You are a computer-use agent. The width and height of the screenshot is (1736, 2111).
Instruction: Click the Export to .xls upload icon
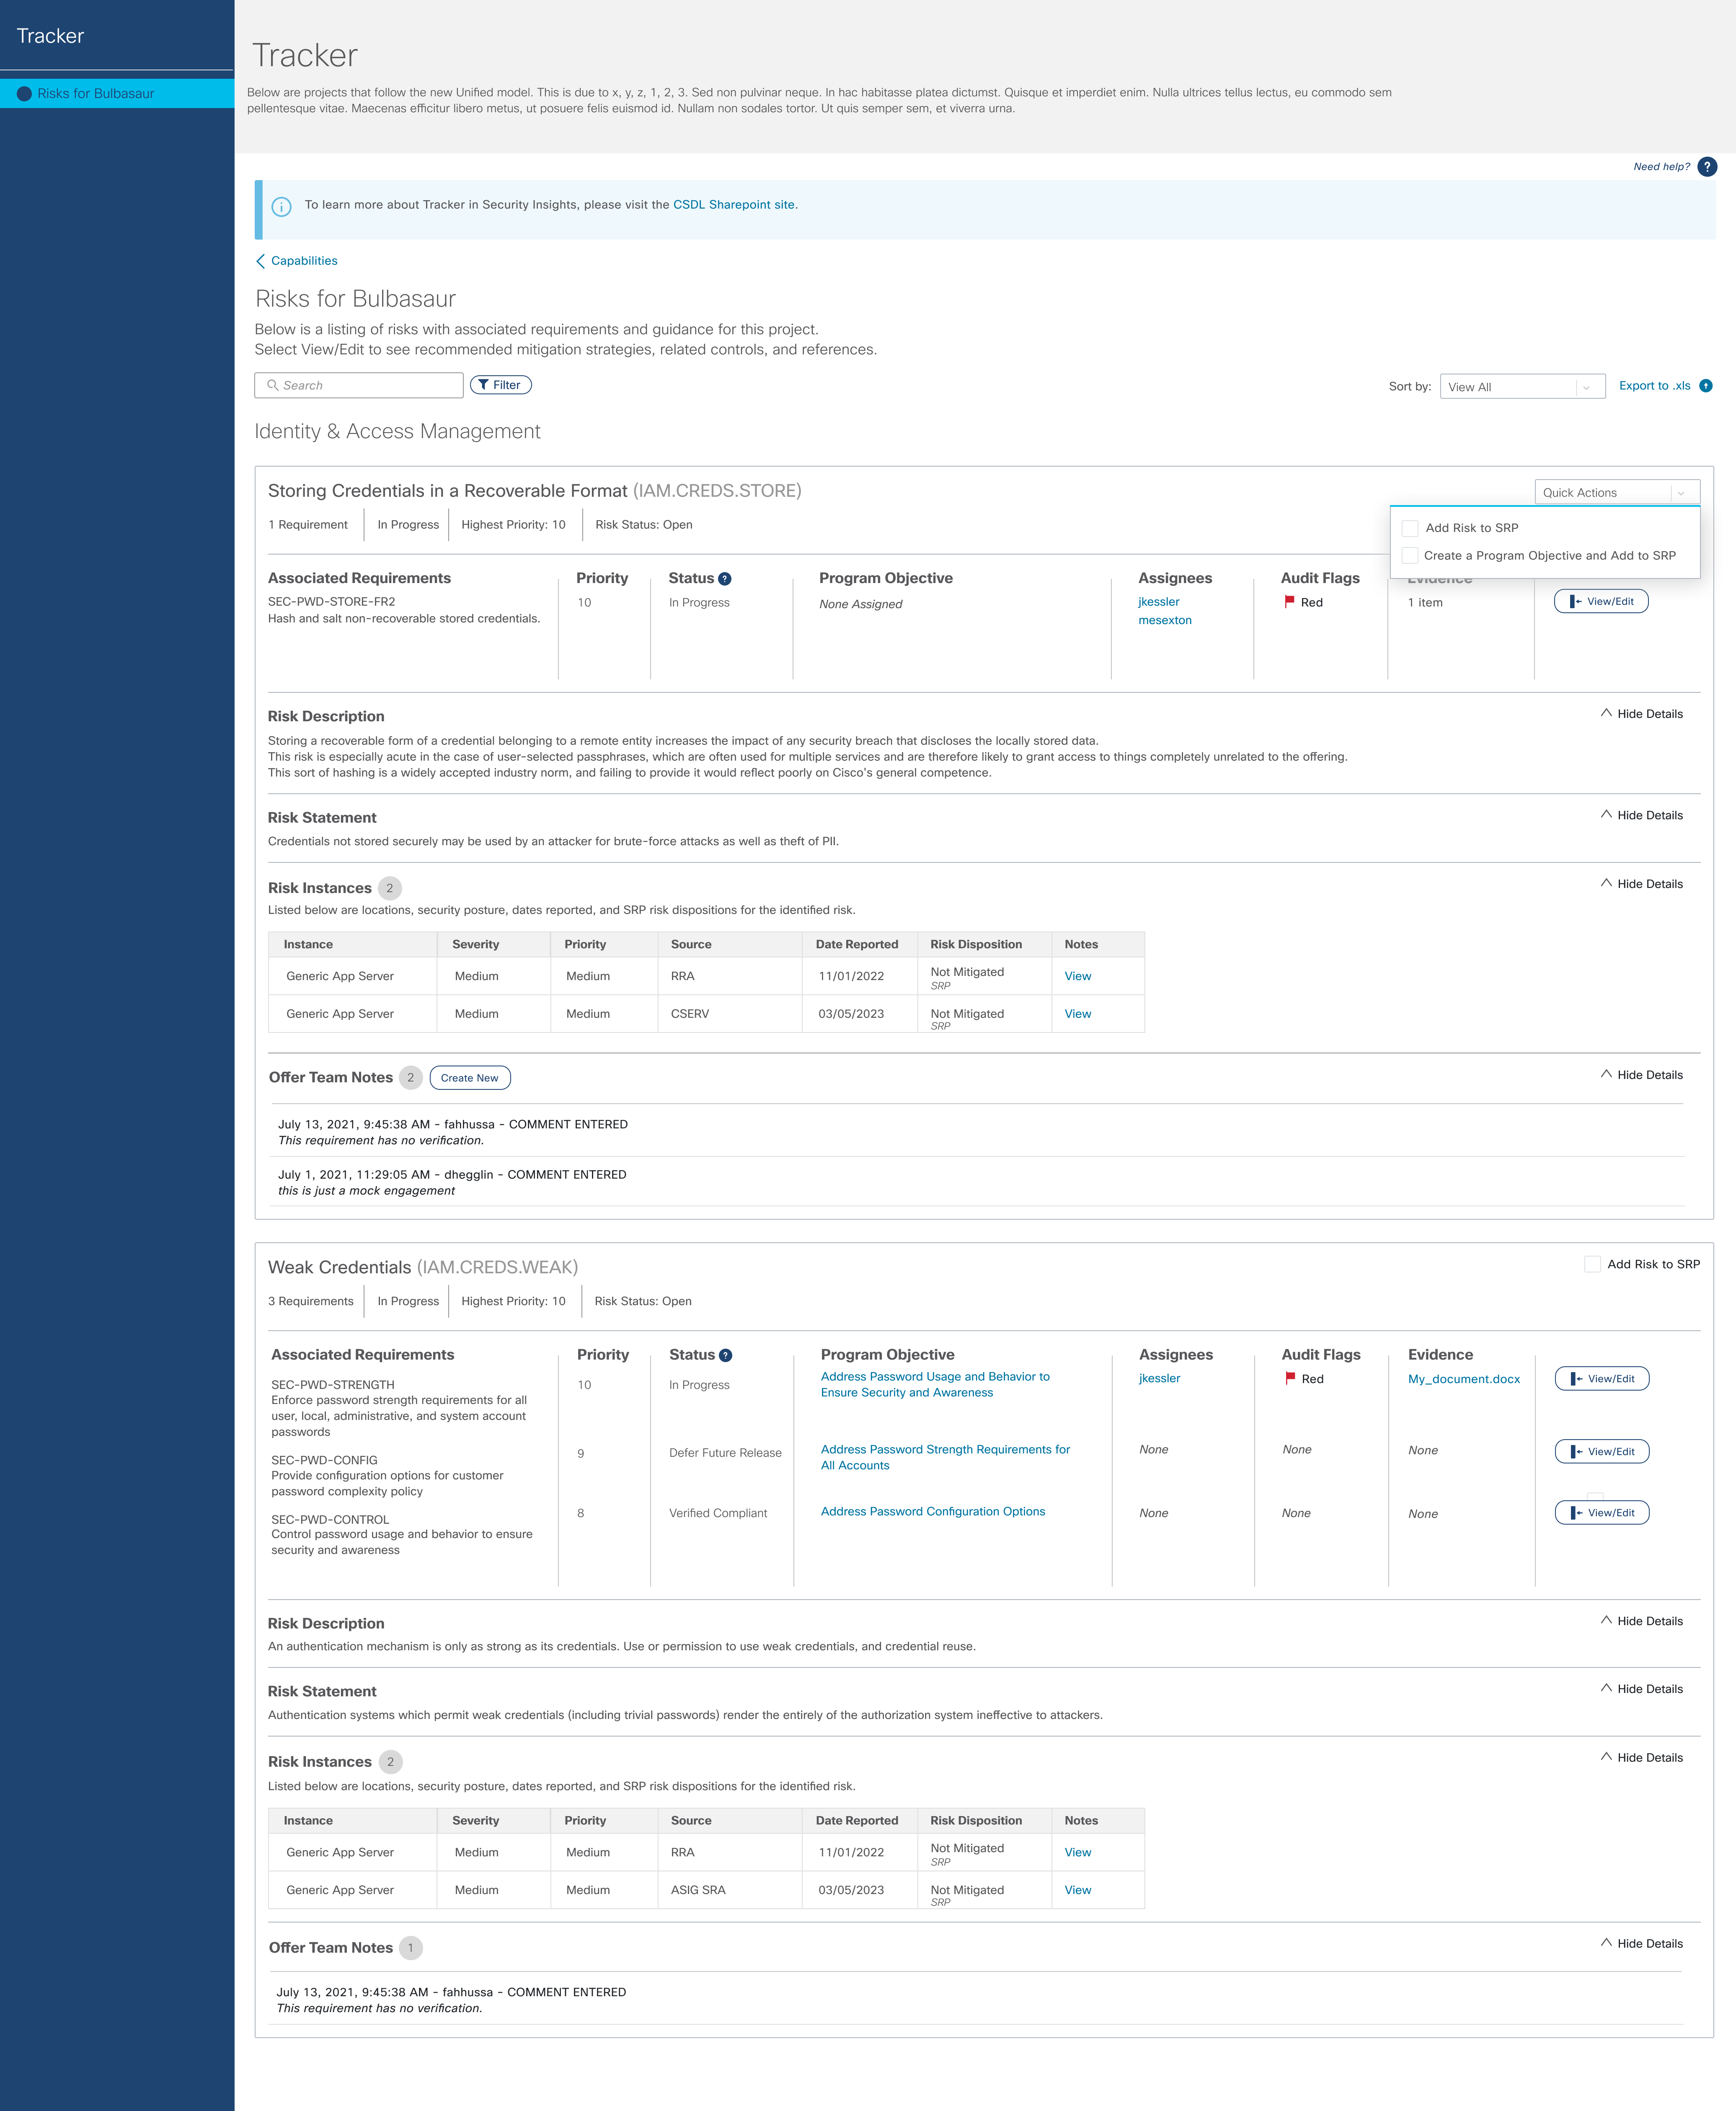pos(1706,386)
